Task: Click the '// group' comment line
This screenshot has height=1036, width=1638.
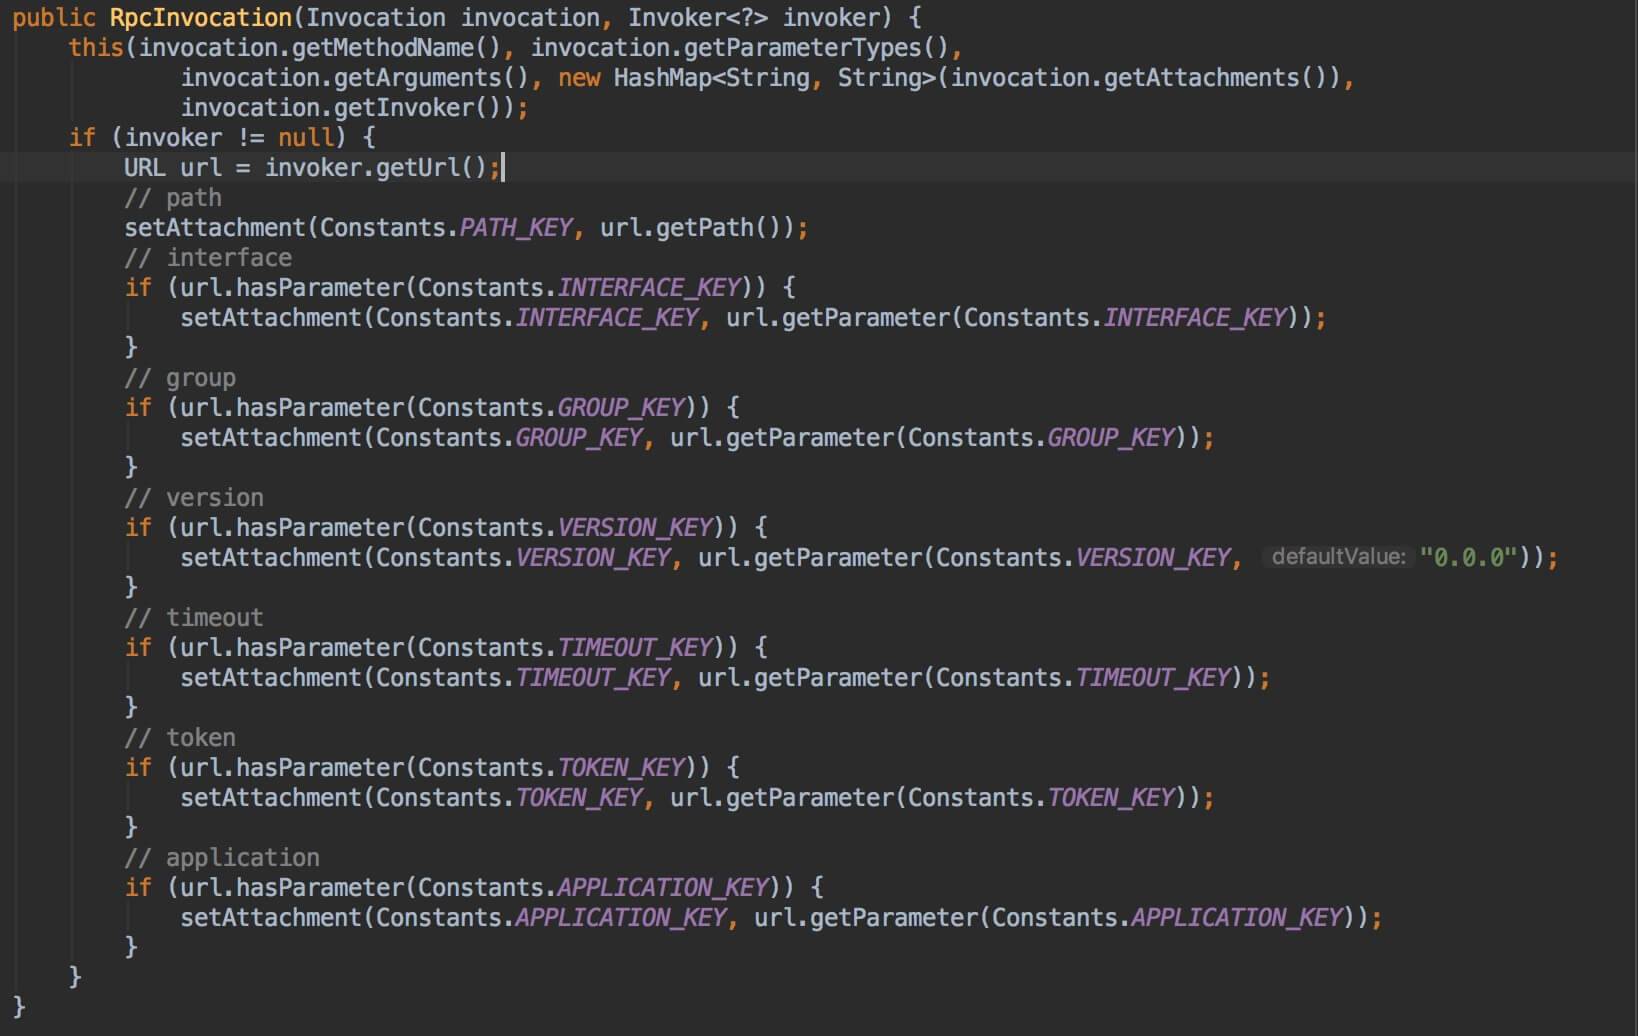Action: 180,378
